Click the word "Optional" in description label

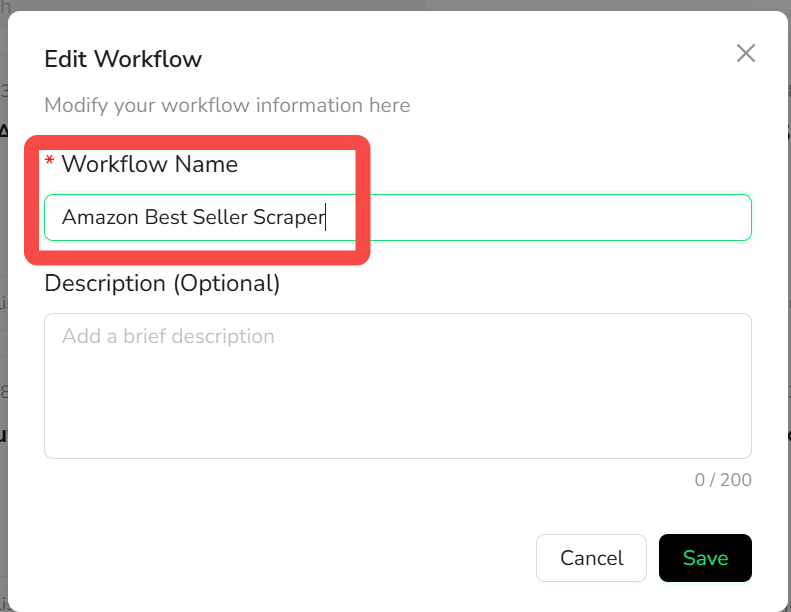coord(228,284)
